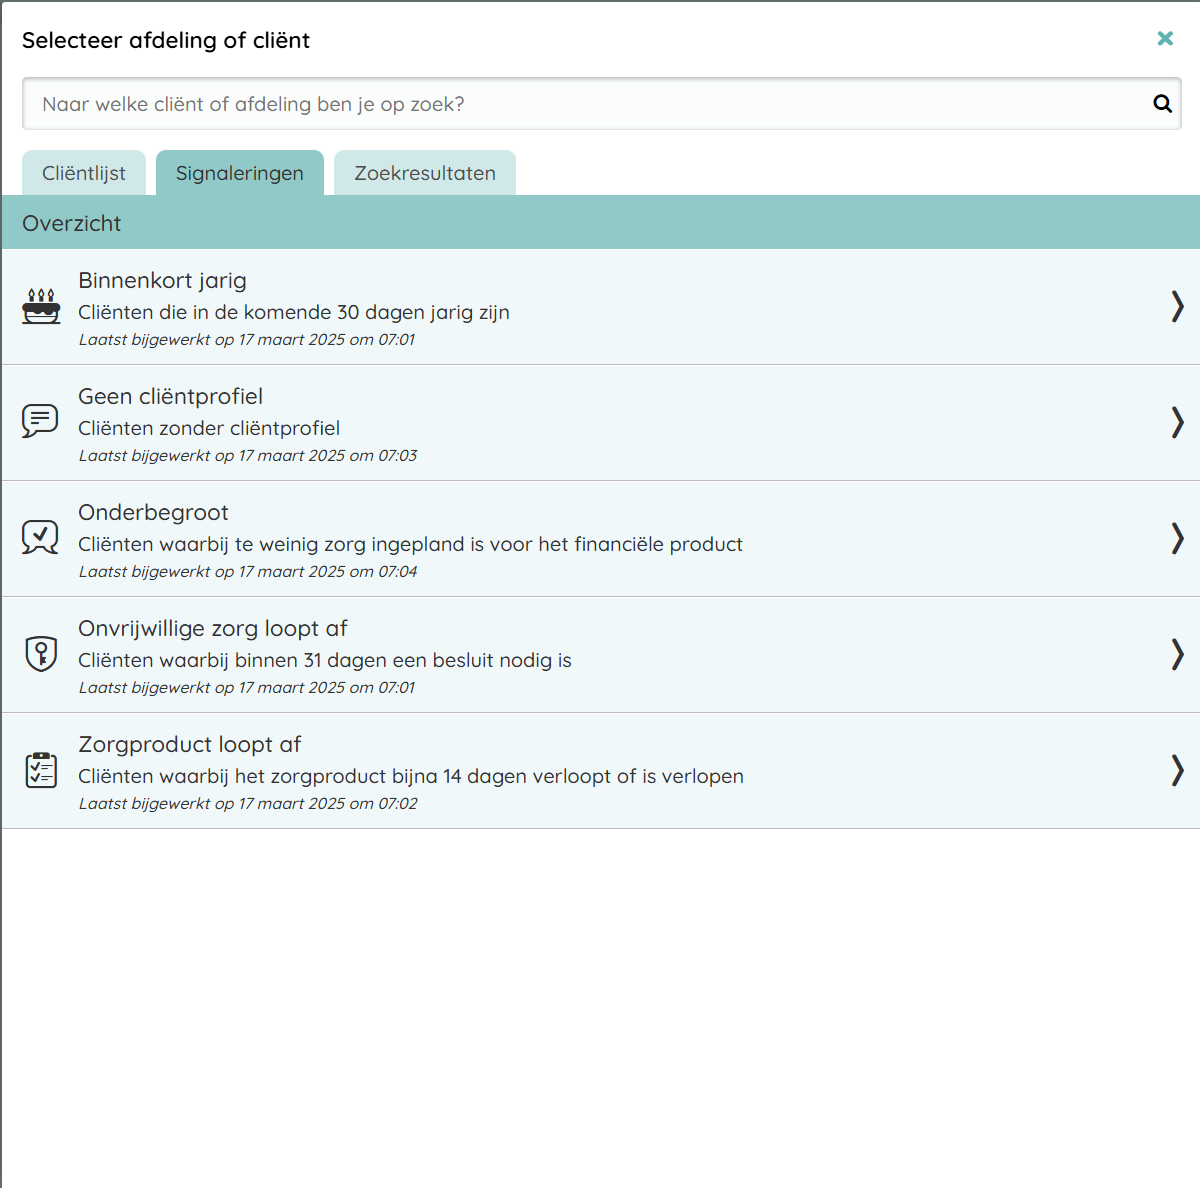
Task: Expand the Onderbegroot chevron arrow
Action: click(x=1177, y=538)
